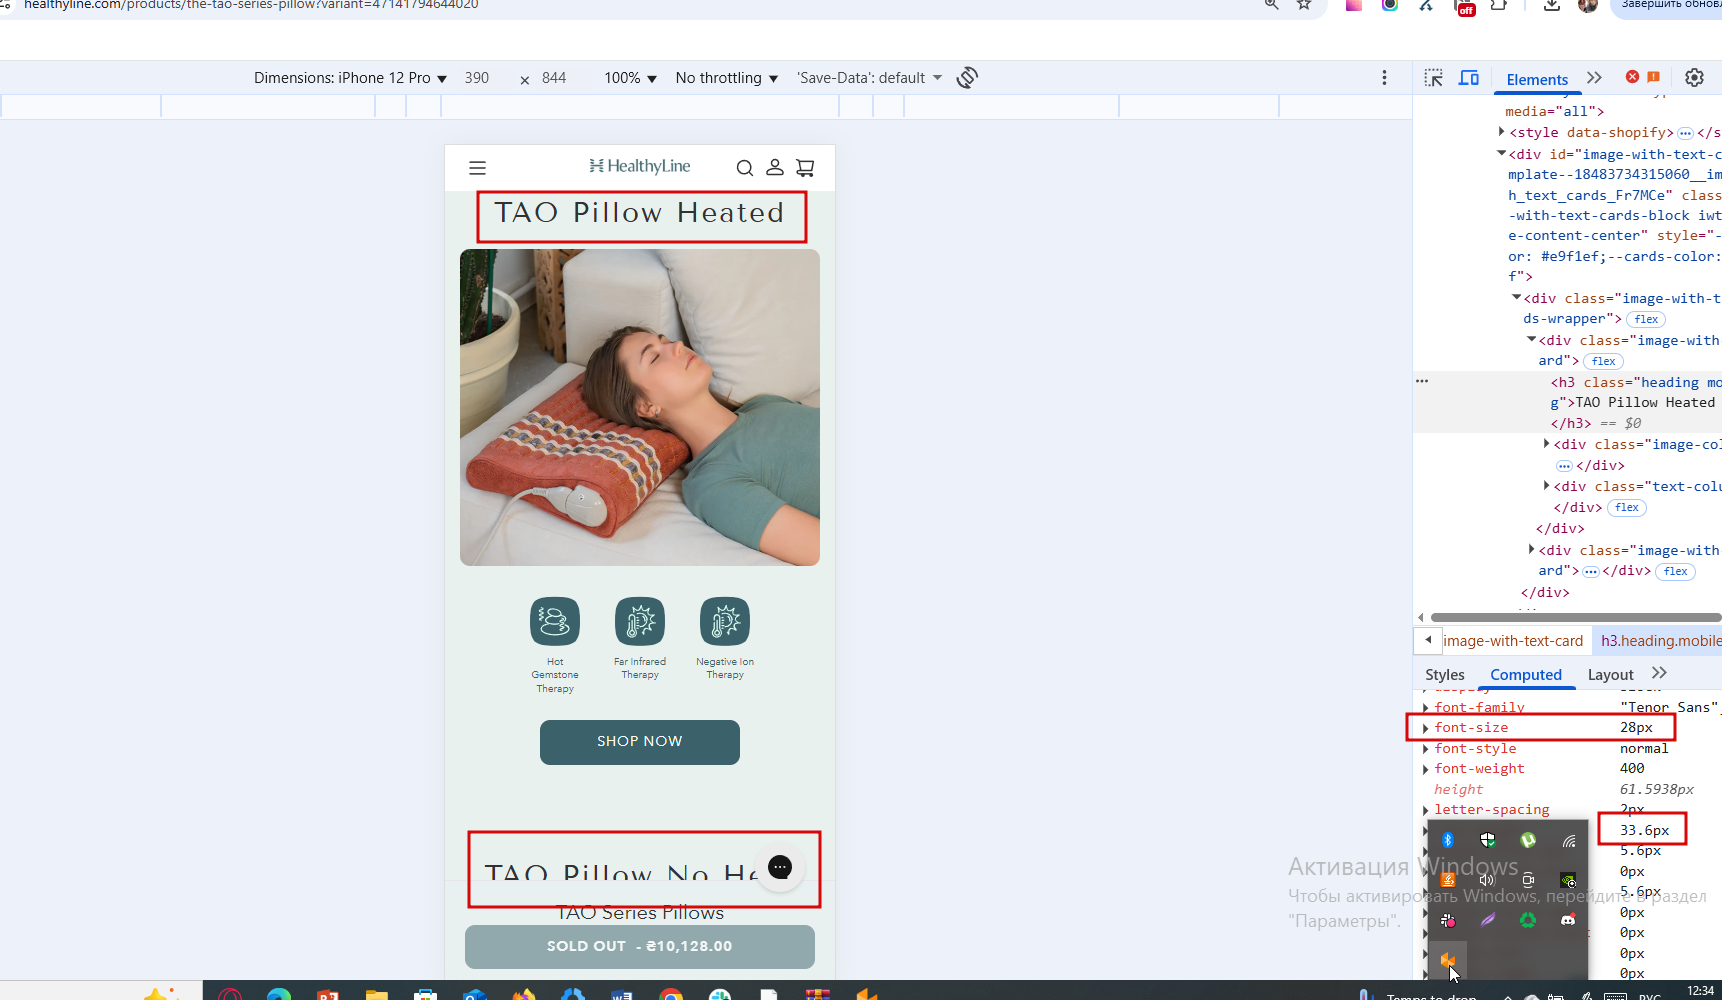
Task: Expand the style data-shopify node
Action: [x=1502, y=132]
